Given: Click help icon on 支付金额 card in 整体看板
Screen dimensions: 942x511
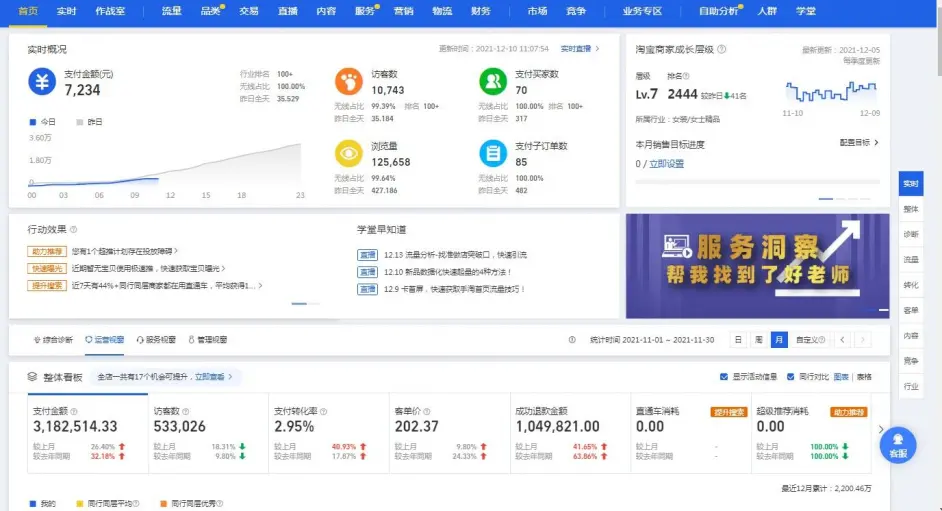Looking at the screenshot, I should [74, 411].
